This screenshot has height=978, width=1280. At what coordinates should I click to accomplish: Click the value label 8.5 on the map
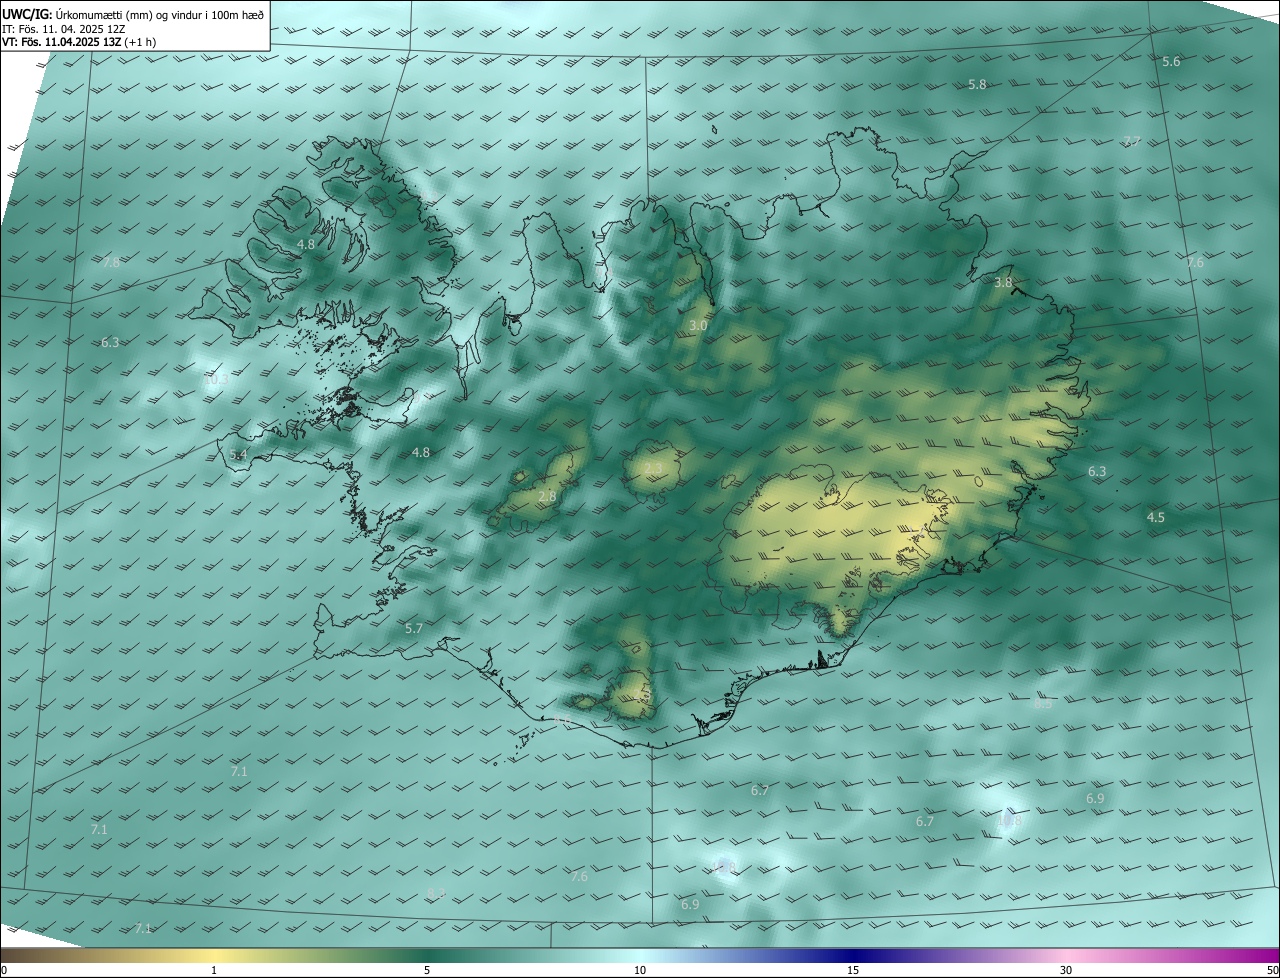[x=1043, y=704]
